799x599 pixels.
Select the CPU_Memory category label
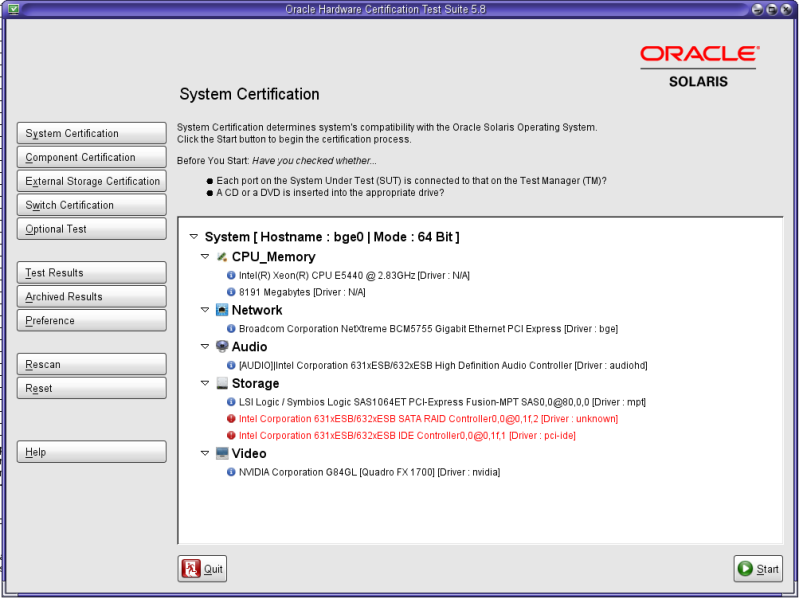pos(274,257)
